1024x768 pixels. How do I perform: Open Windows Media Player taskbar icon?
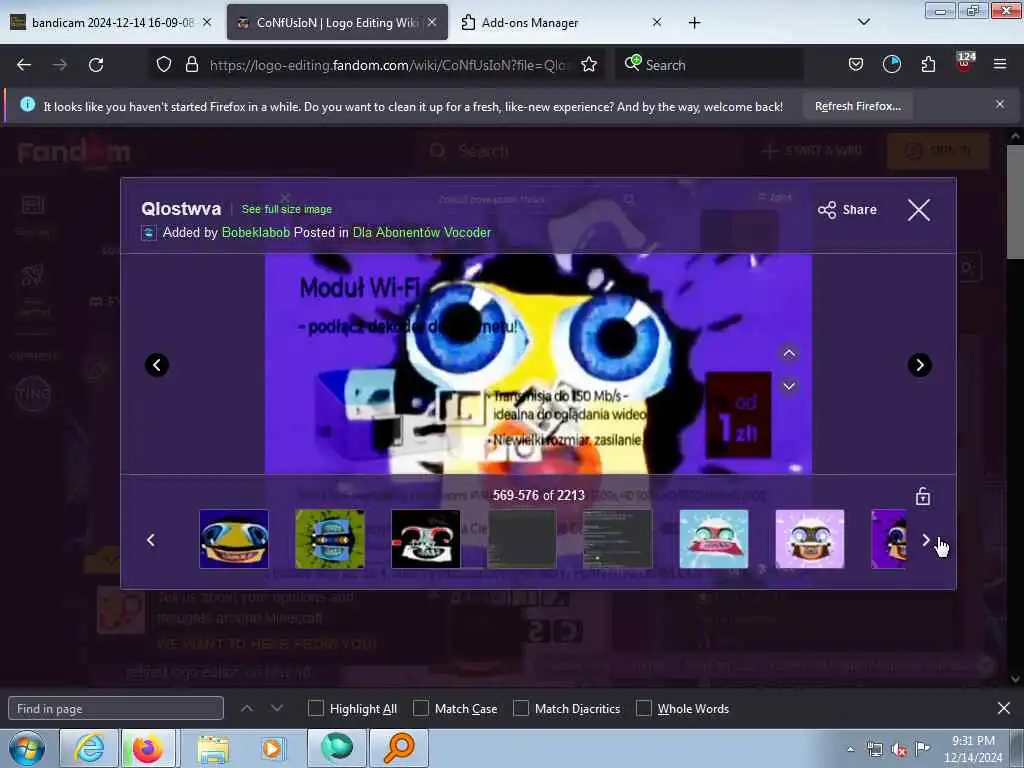point(272,749)
